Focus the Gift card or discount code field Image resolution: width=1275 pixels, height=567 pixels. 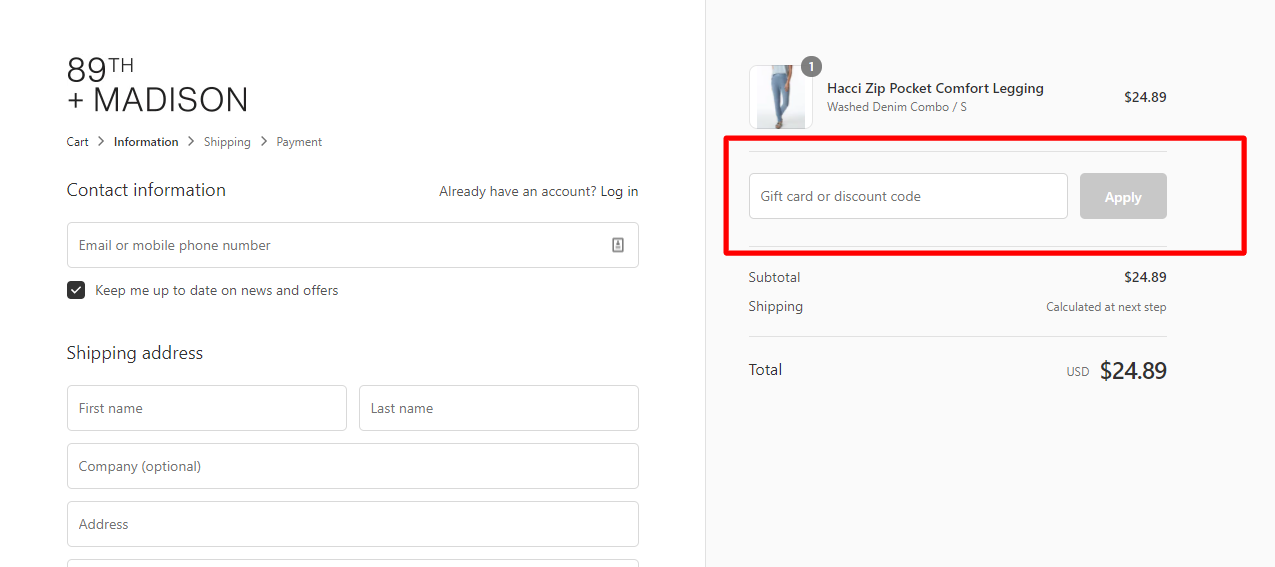click(908, 196)
